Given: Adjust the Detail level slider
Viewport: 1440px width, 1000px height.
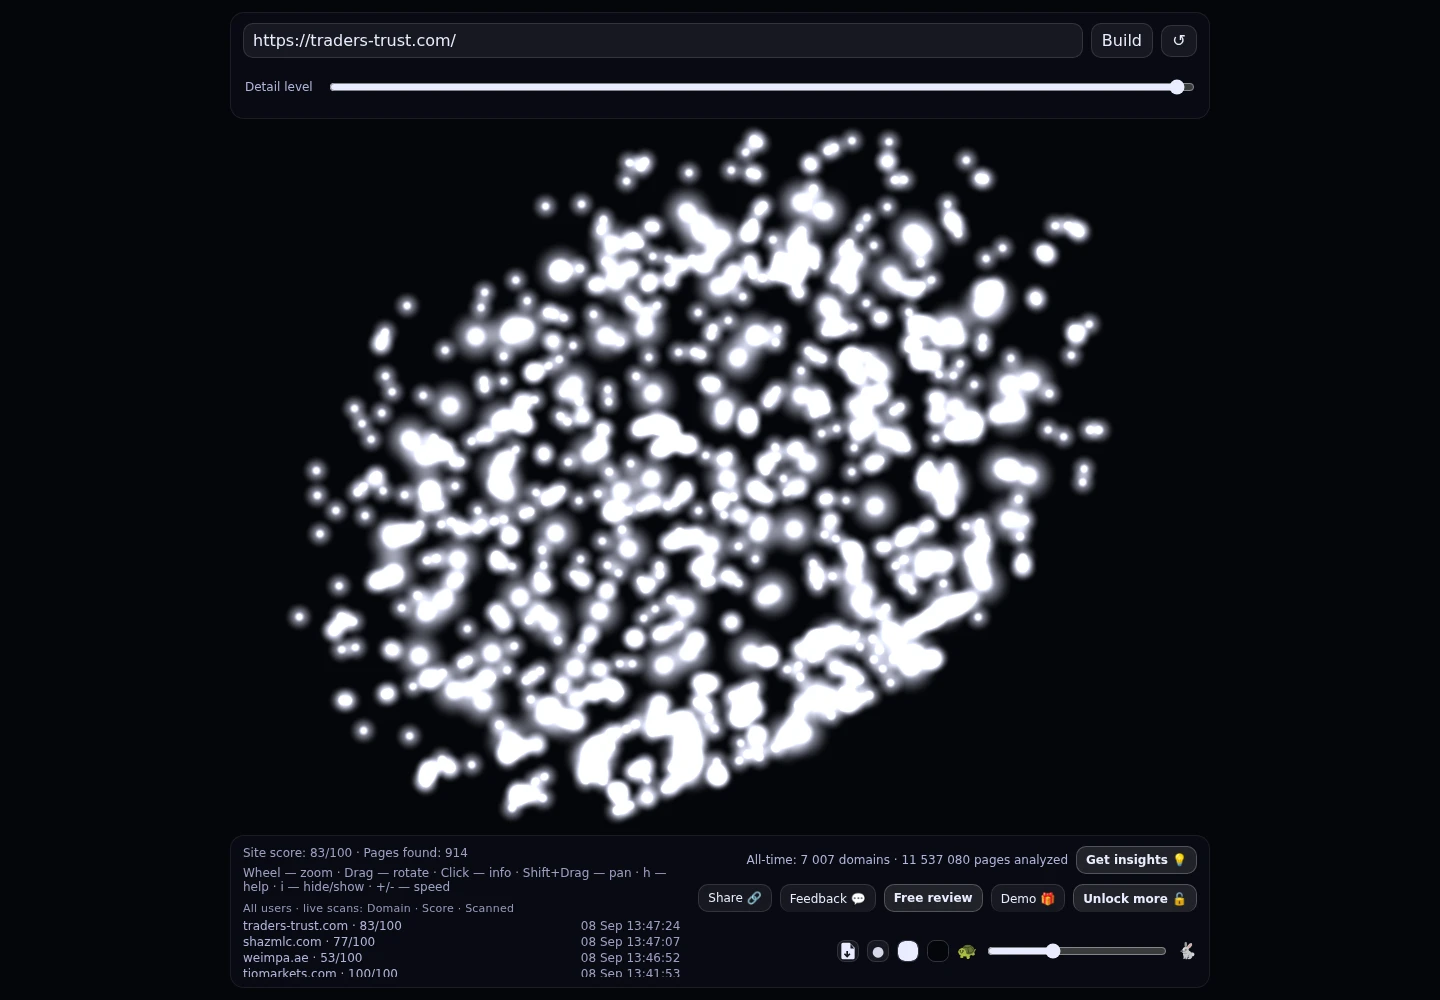Looking at the screenshot, I should (762, 87).
